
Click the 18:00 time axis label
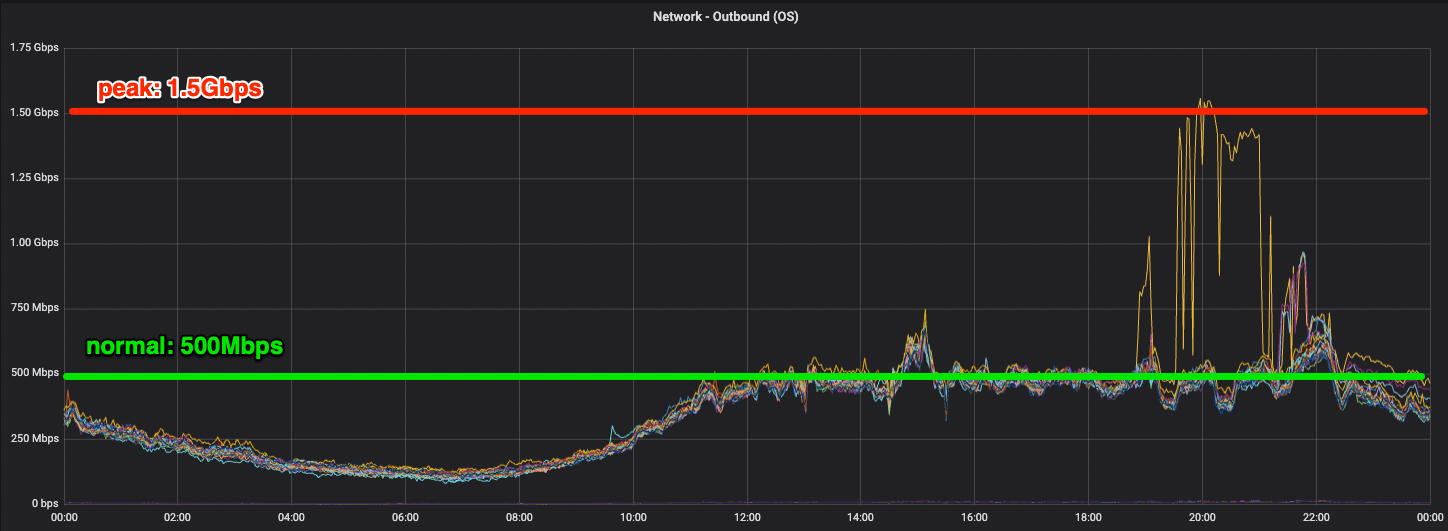pyautogui.click(x=1089, y=518)
